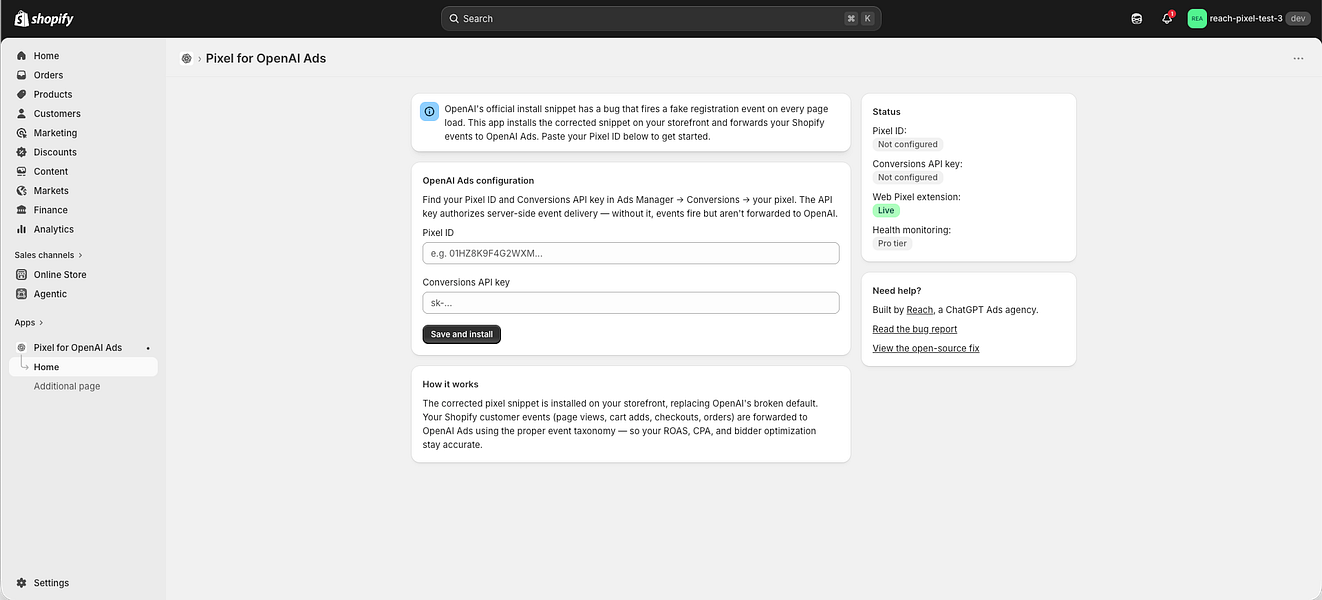1322x600 pixels.
Task: Open the Analytics bar chart icon
Action: click(x=21, y=229)
